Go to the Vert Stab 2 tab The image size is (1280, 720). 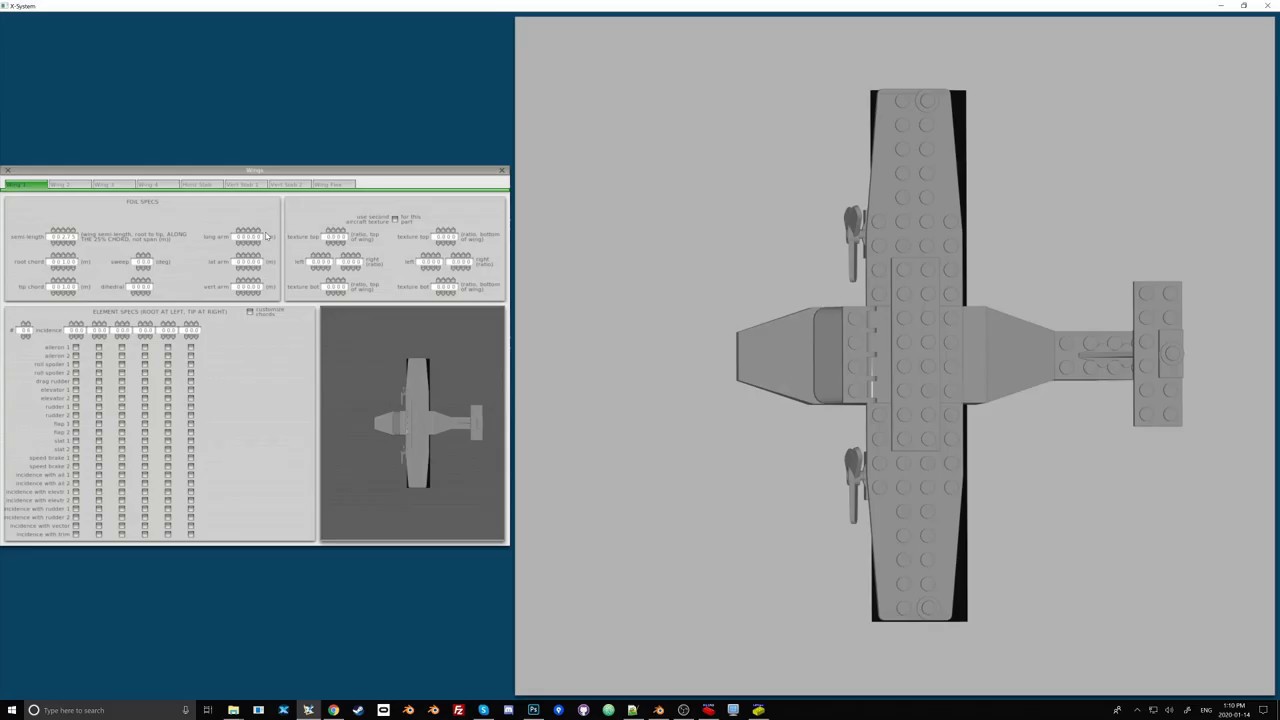[x=289, y=185]
